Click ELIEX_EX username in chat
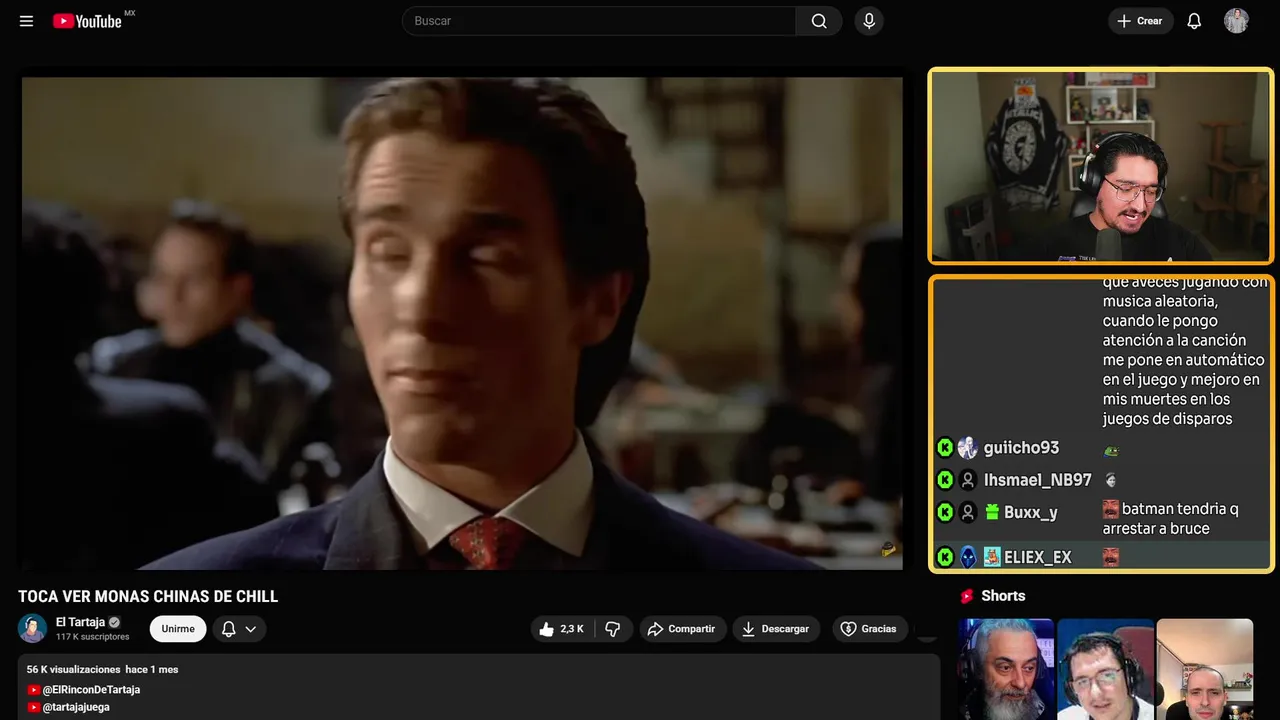 click(1038, 557)
